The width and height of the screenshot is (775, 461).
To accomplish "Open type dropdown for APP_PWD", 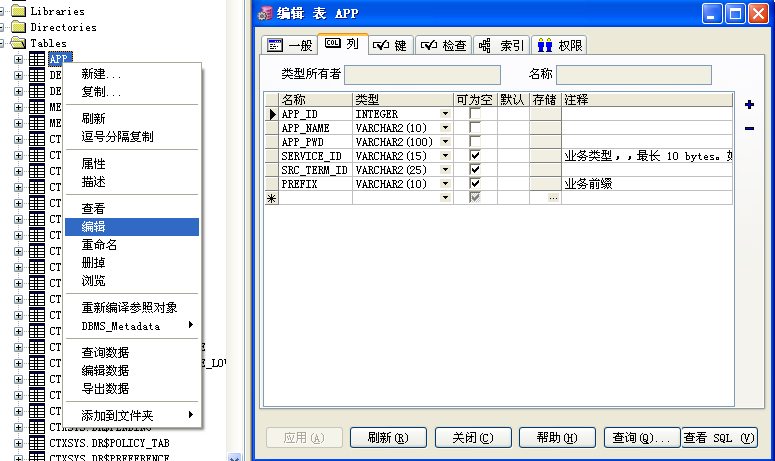I will point(445,142).
